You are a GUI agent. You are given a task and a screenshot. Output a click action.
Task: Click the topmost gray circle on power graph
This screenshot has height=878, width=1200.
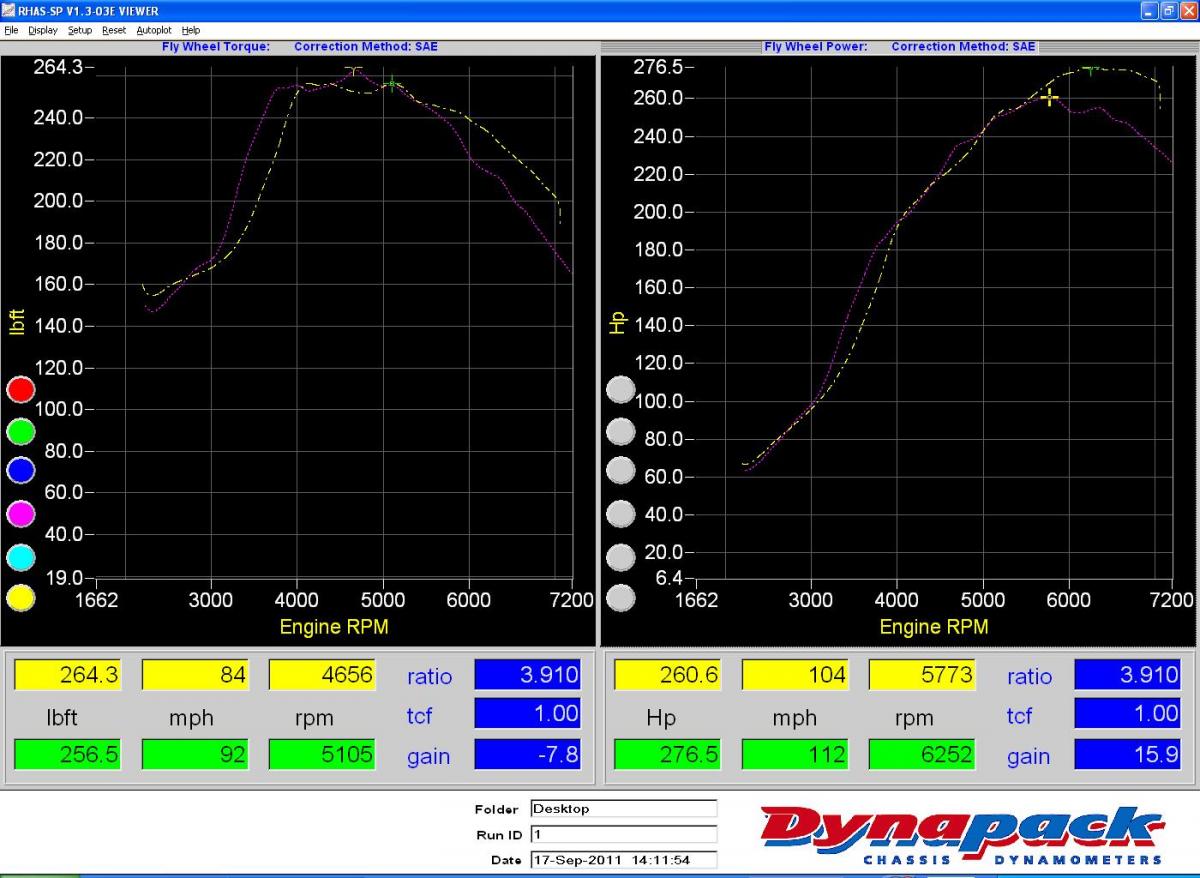point(621,389)
